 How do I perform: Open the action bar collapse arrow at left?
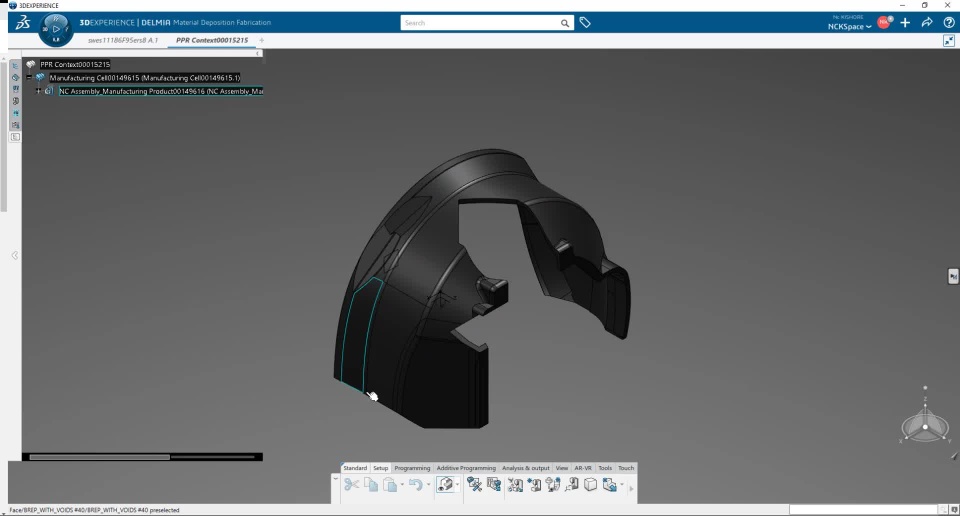(x=336, y=479)
